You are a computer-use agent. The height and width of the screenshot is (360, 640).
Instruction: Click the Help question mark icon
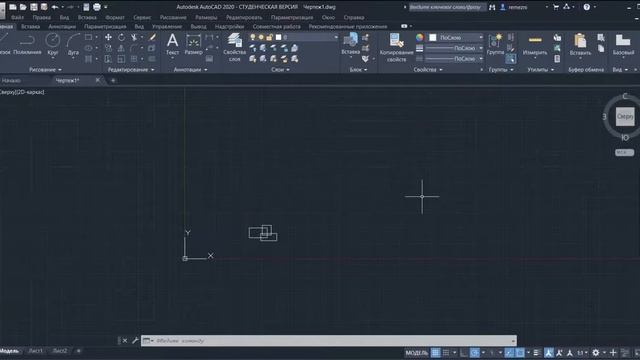click(x=587, y=7)
